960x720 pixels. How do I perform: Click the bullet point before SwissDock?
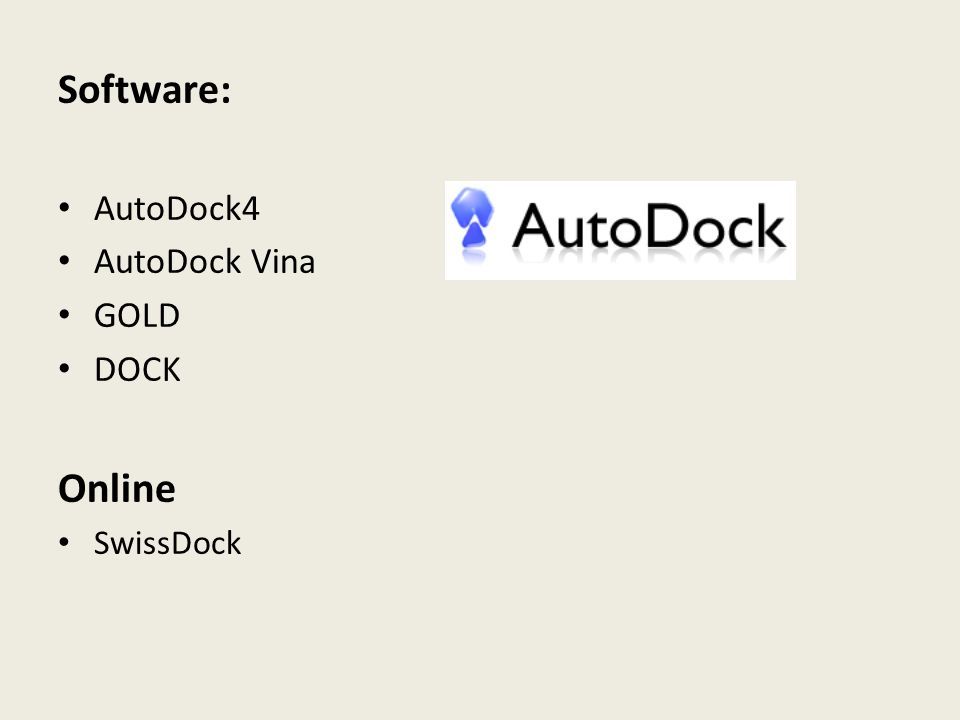click(x=65, y=542)
